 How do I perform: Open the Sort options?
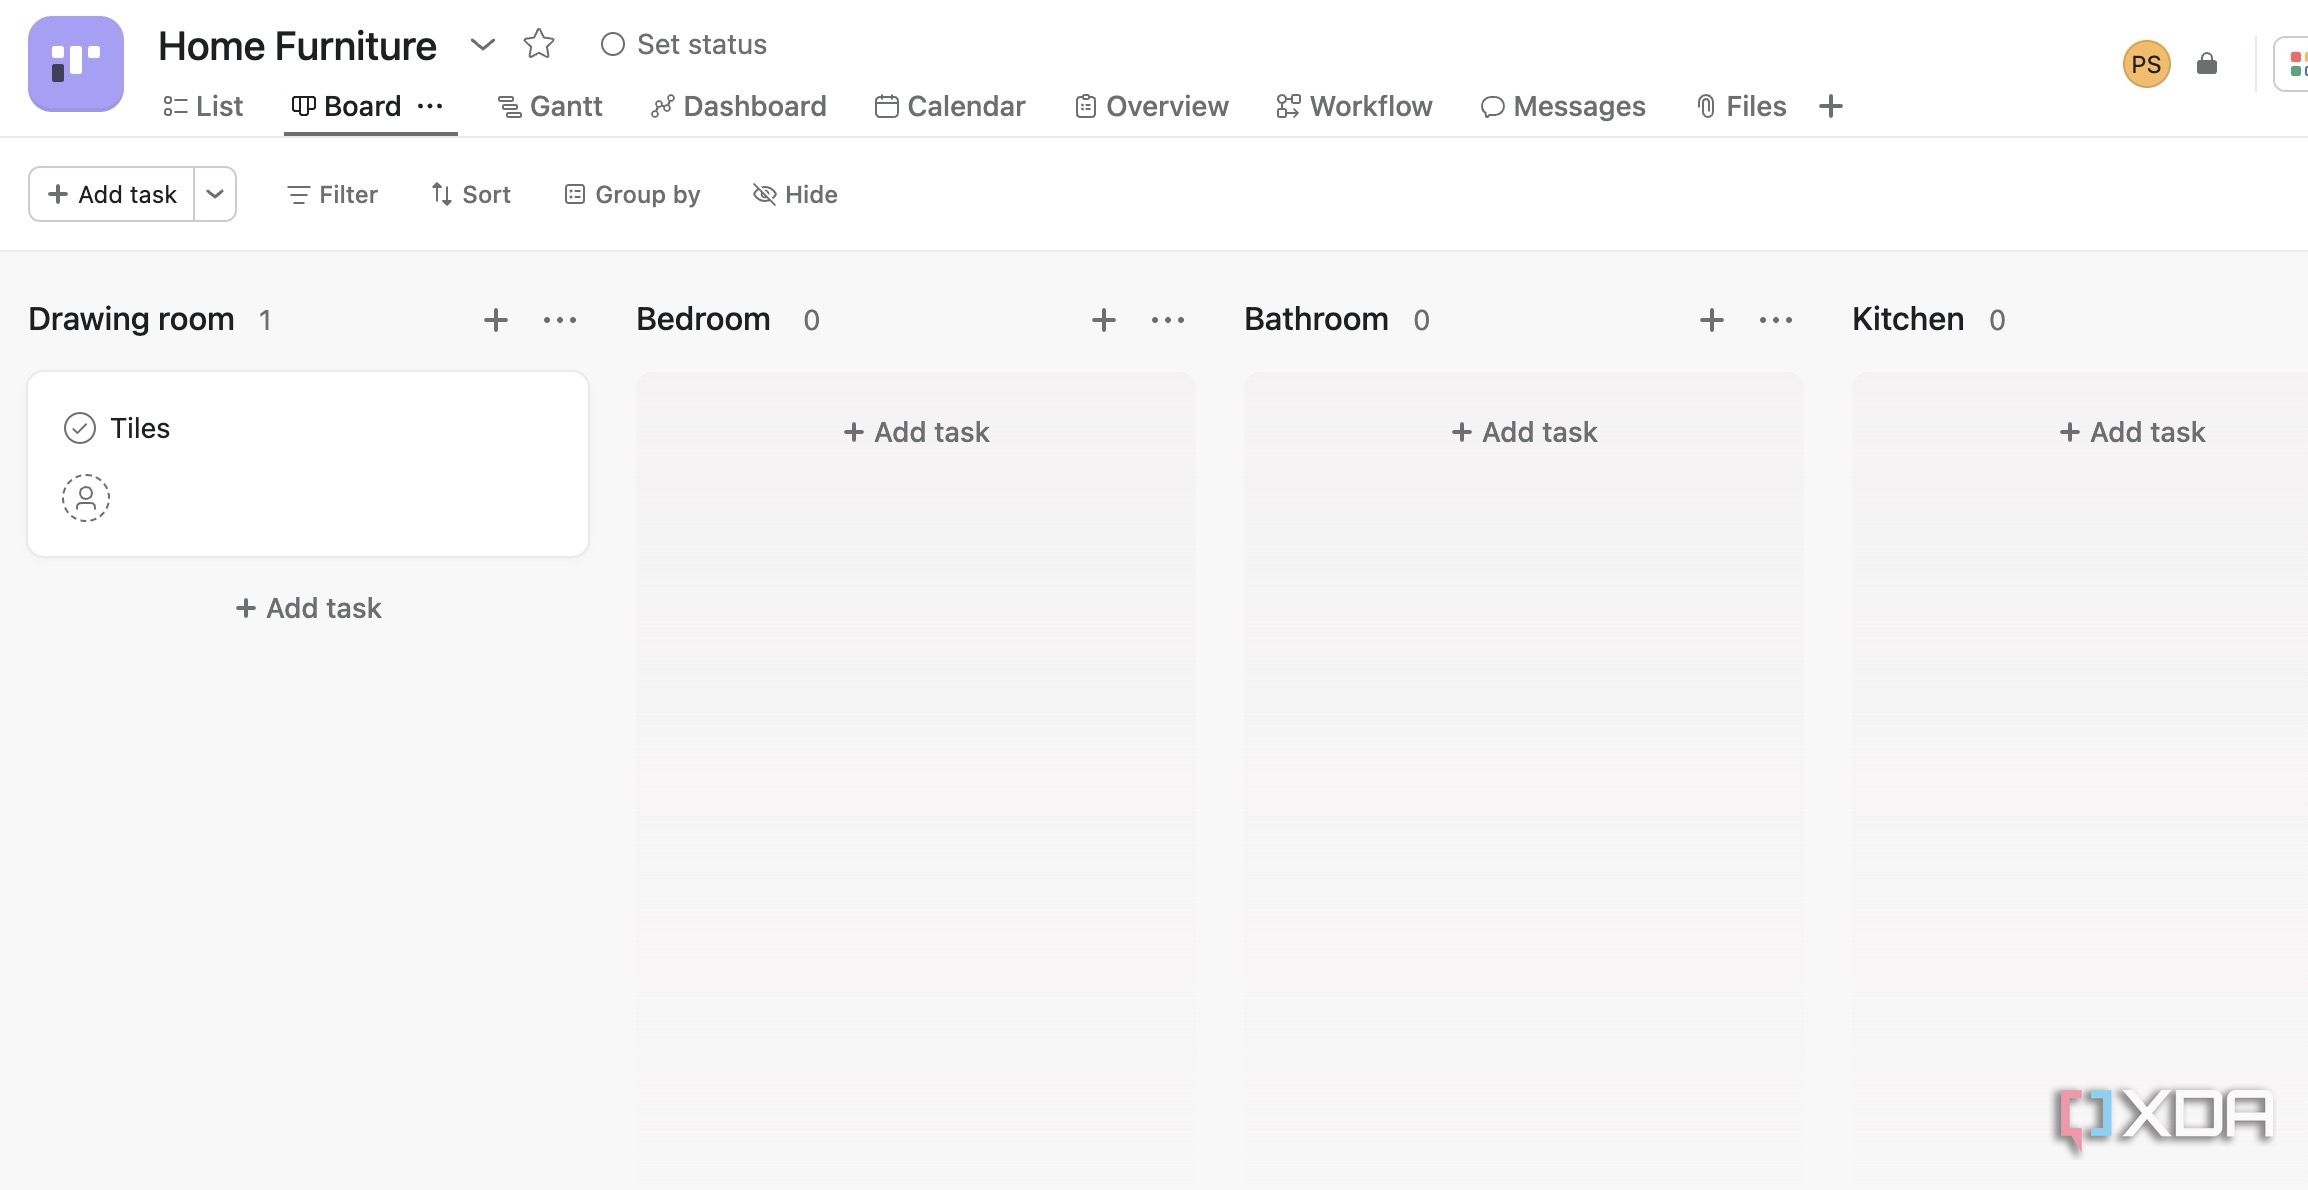point(471,194)
